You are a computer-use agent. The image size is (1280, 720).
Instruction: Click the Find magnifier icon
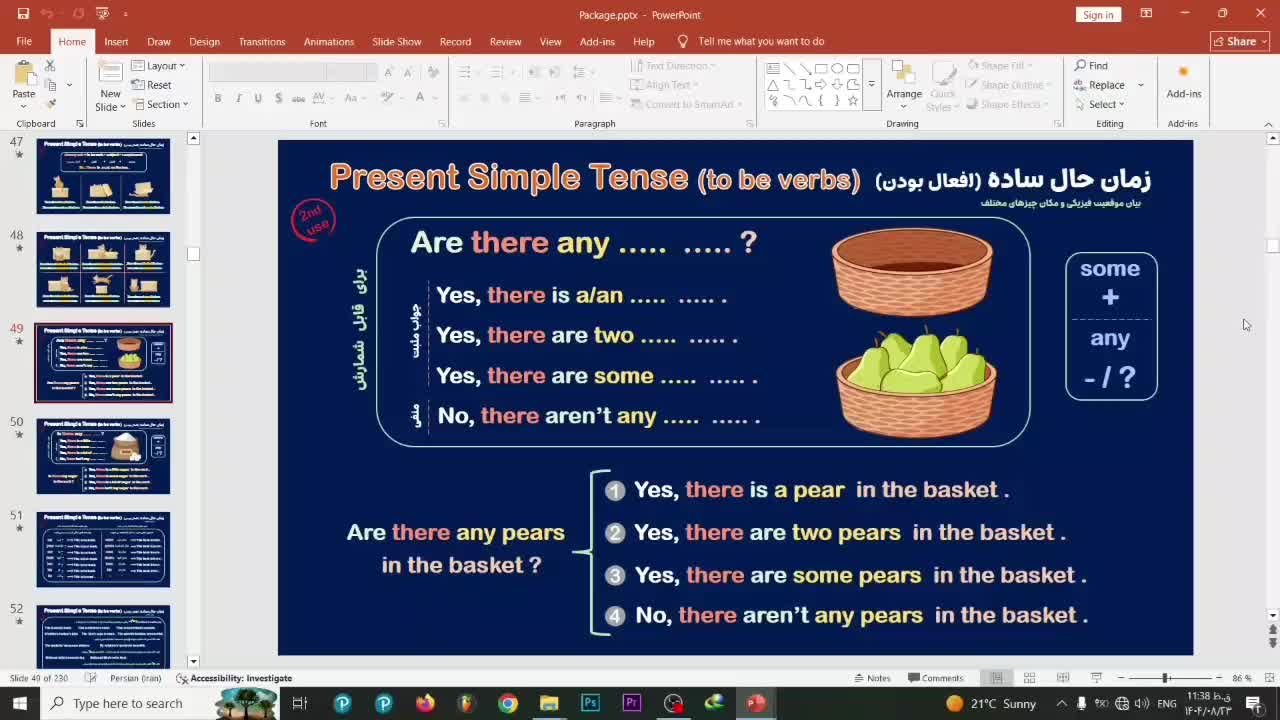(1080, 66)
